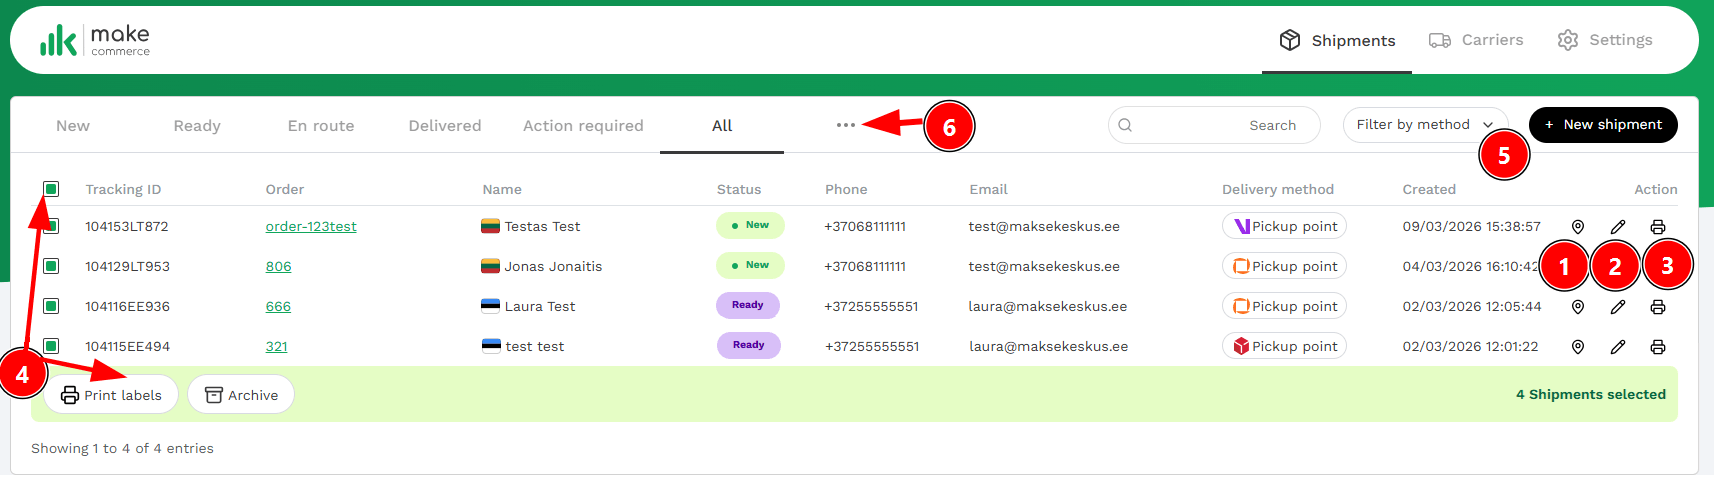Open tracking location icon for Laura Test
1714x478 pixels.
[x=1577, y=307]
